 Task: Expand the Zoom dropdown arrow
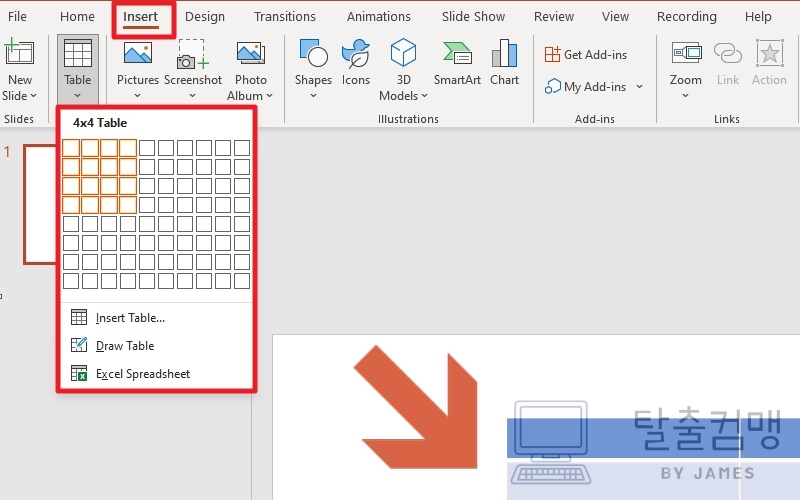click(x=685, y=95)
